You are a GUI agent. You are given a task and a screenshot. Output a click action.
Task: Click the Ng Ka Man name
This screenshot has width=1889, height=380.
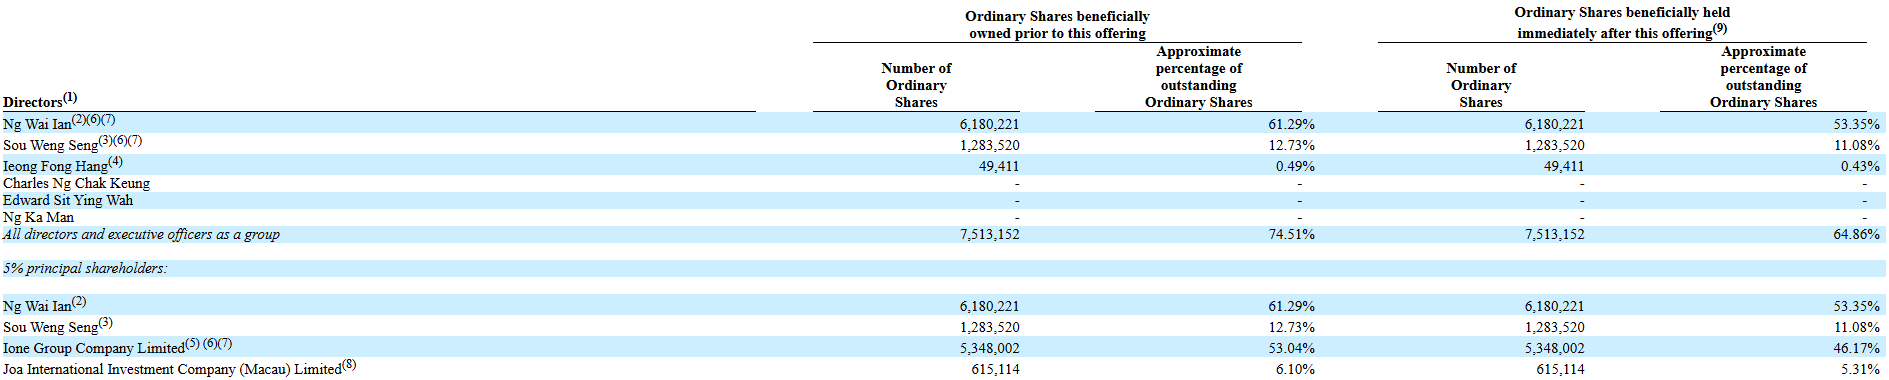pyautogui.click(x=38, y=217)
